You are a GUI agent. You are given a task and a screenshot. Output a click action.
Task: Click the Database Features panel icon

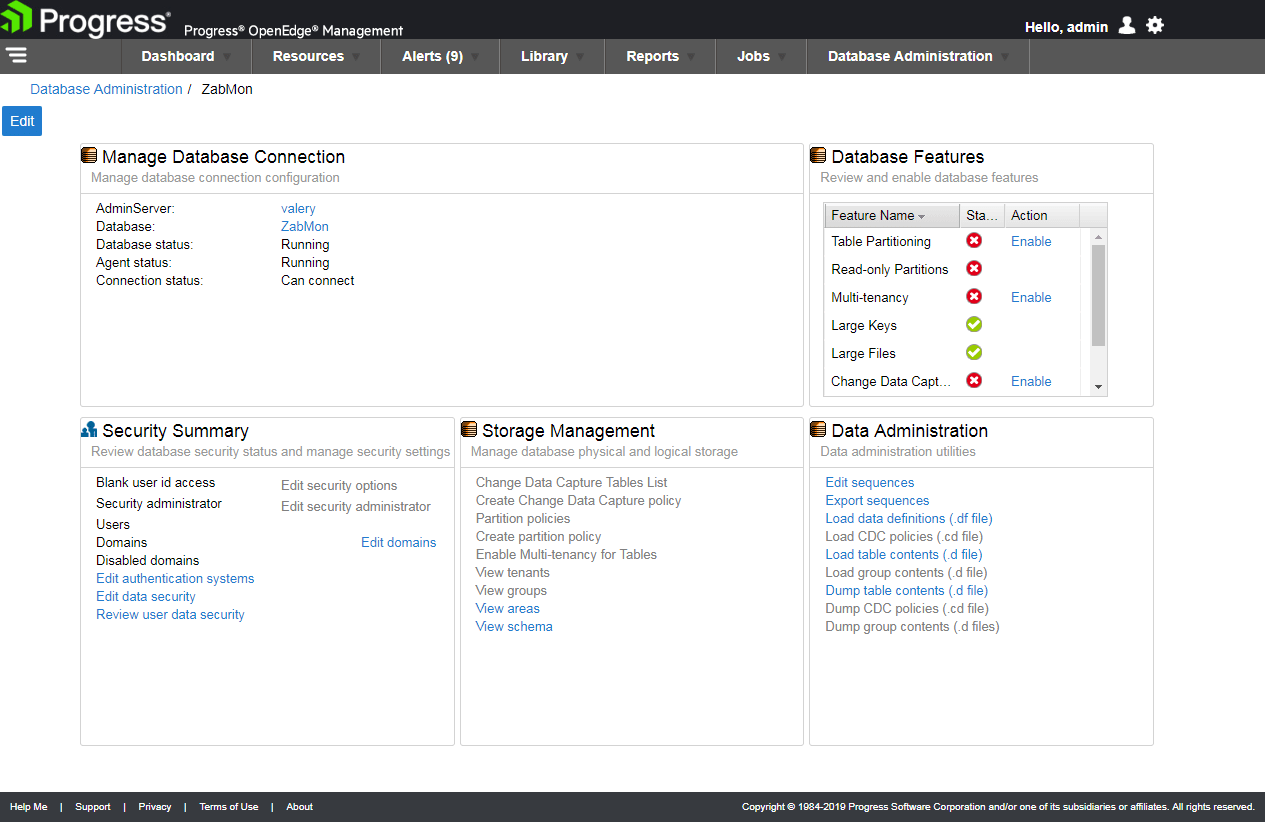point(818,156)
